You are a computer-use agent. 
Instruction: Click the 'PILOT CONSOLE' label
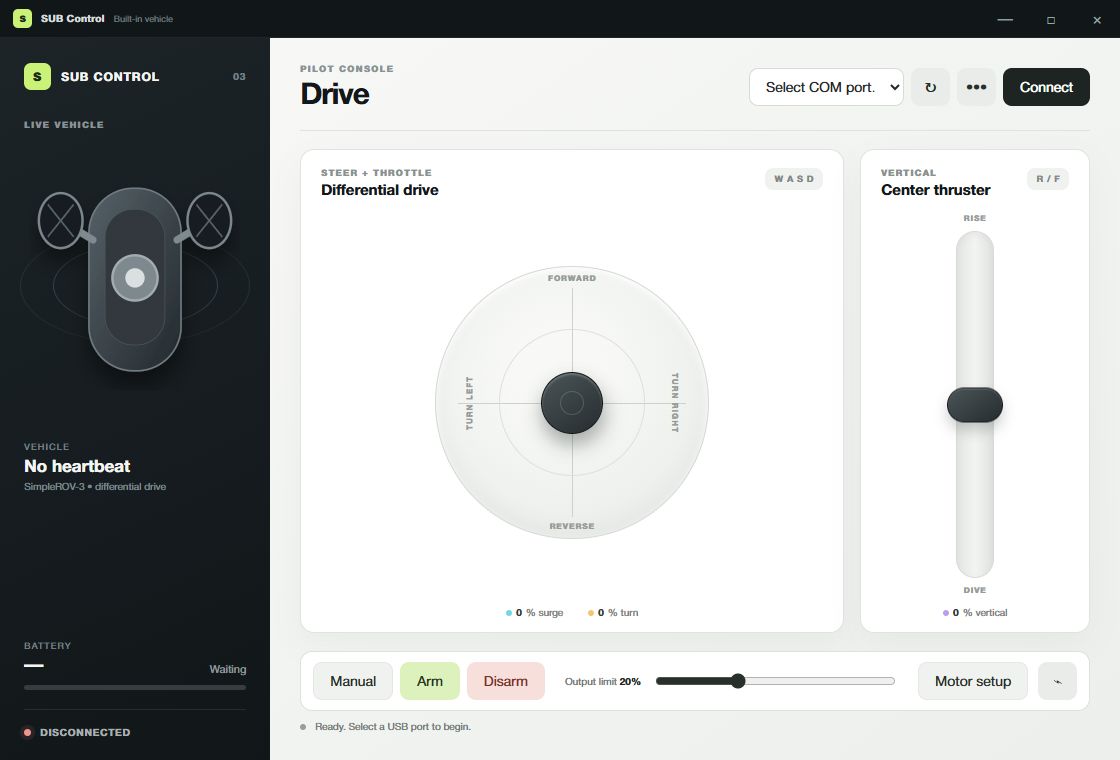[346, 69]
